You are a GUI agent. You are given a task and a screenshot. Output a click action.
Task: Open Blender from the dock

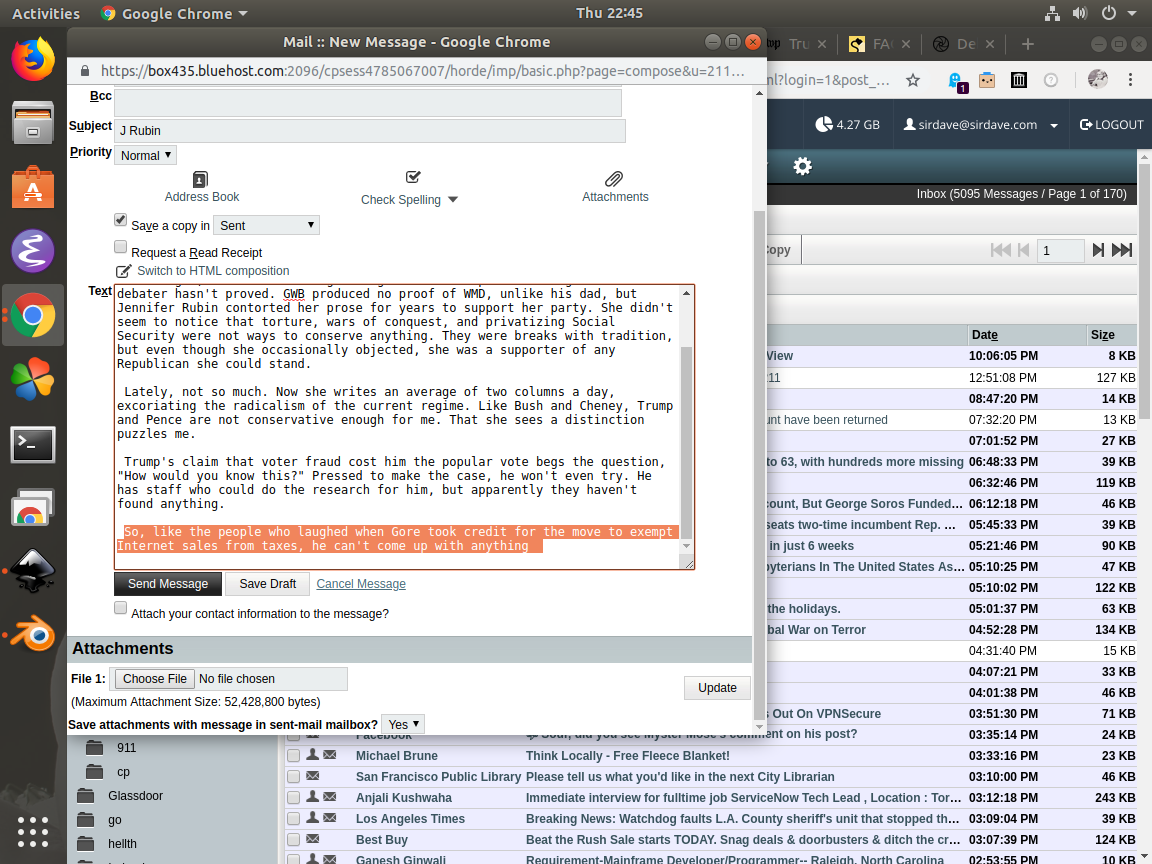pyautogui.click(x=33, y=634)
